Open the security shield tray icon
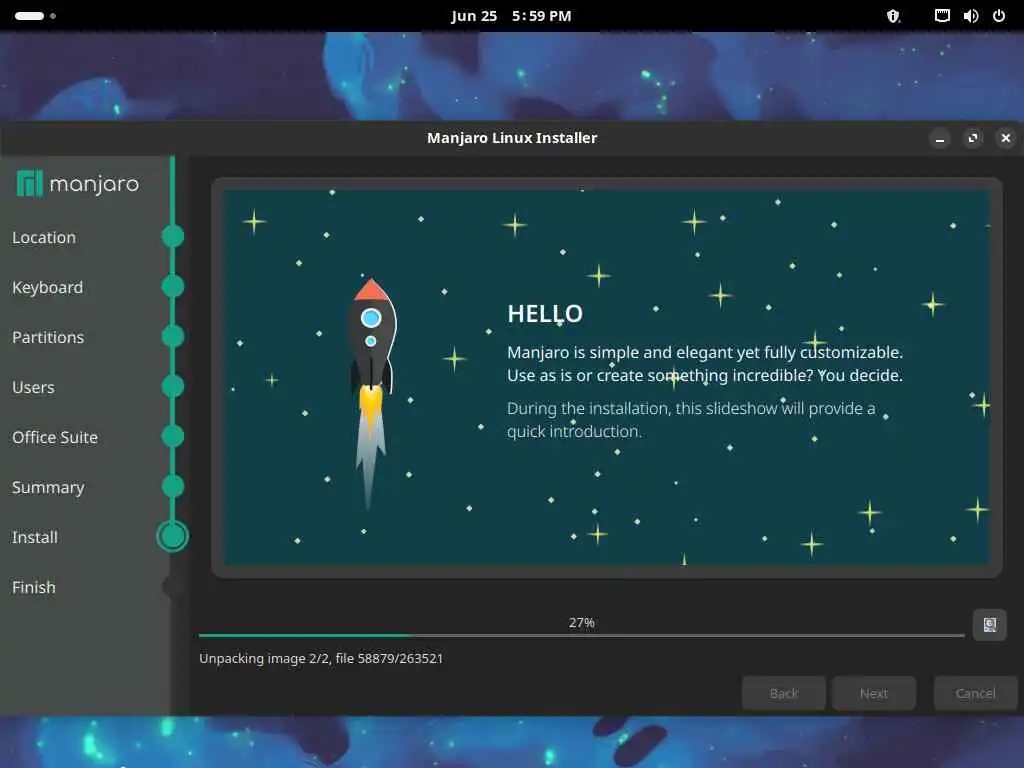This screenshot has width=1024, height=768. [x=893, y=16]
